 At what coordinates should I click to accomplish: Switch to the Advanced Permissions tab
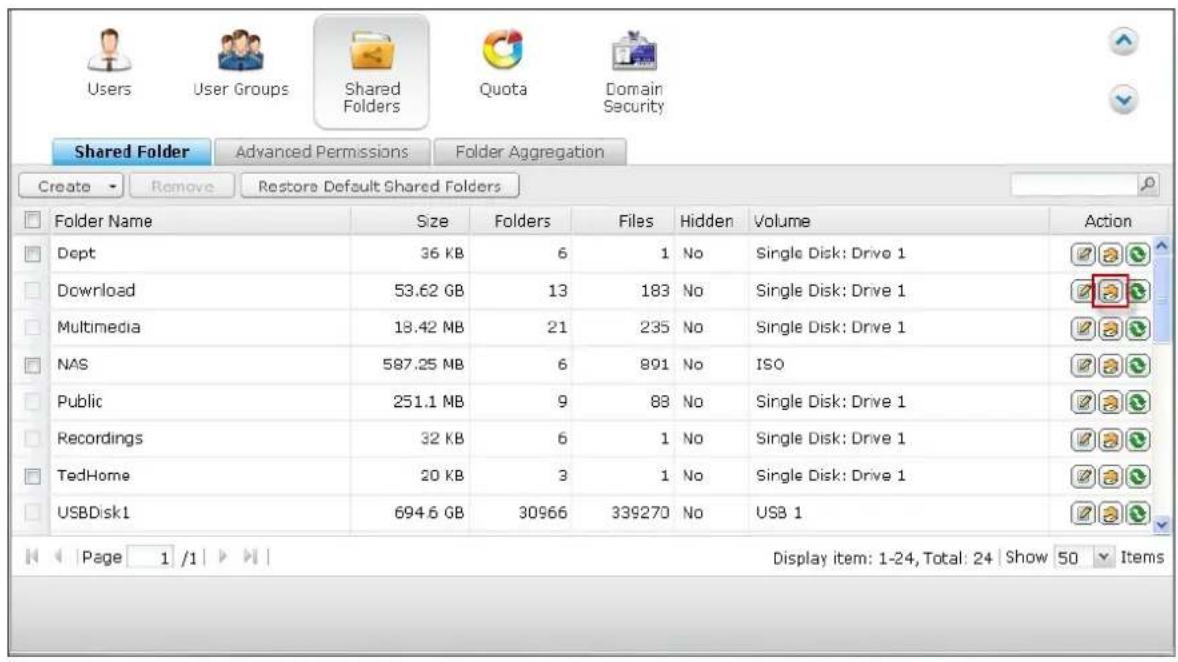coord(322,151)
